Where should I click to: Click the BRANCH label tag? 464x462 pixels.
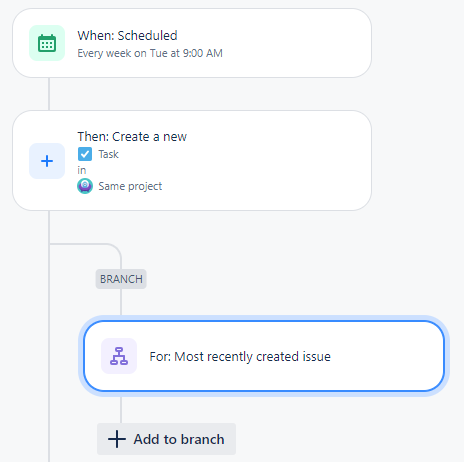click(x=121, y=279)
